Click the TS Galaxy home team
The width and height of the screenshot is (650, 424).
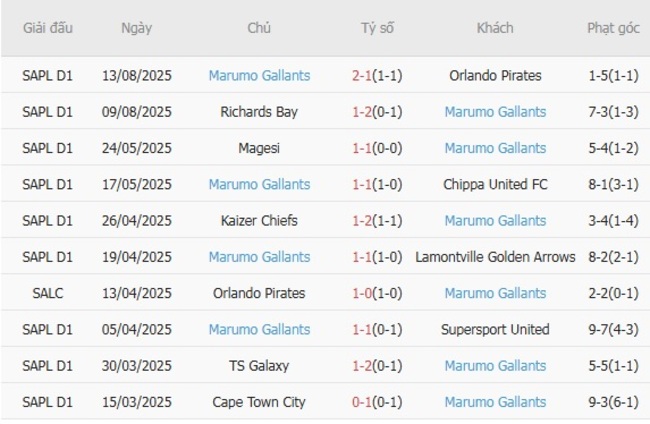click(x=259, y=366)
